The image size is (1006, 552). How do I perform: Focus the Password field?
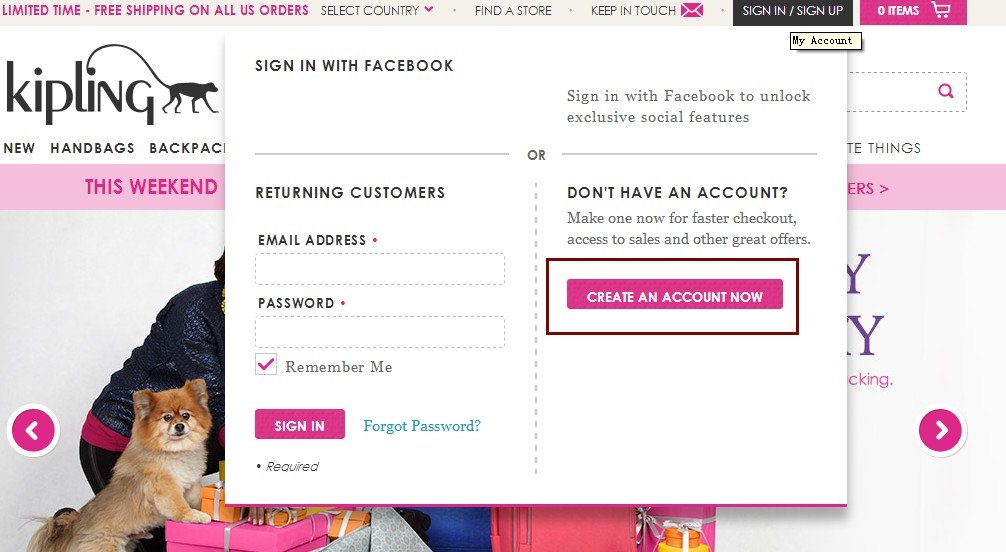click(380, 332)
